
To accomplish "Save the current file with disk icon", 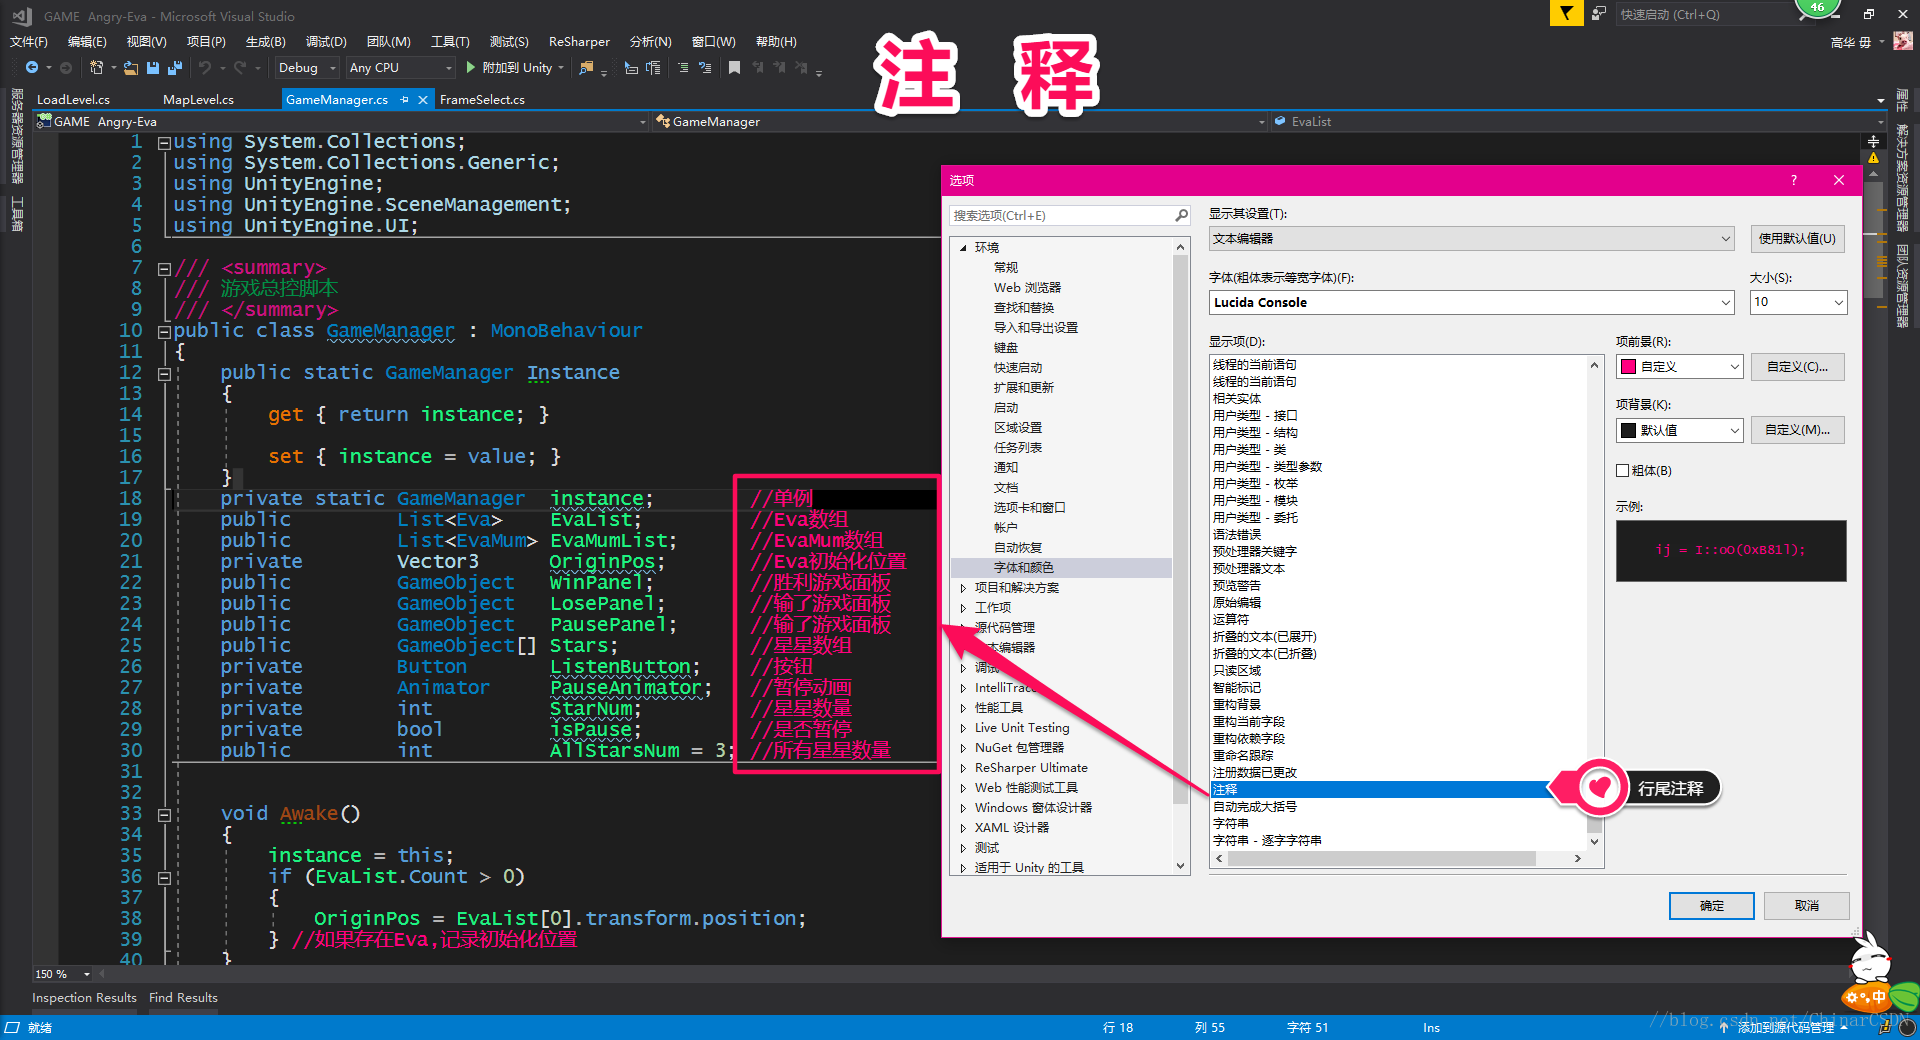I will click(153, 68).
